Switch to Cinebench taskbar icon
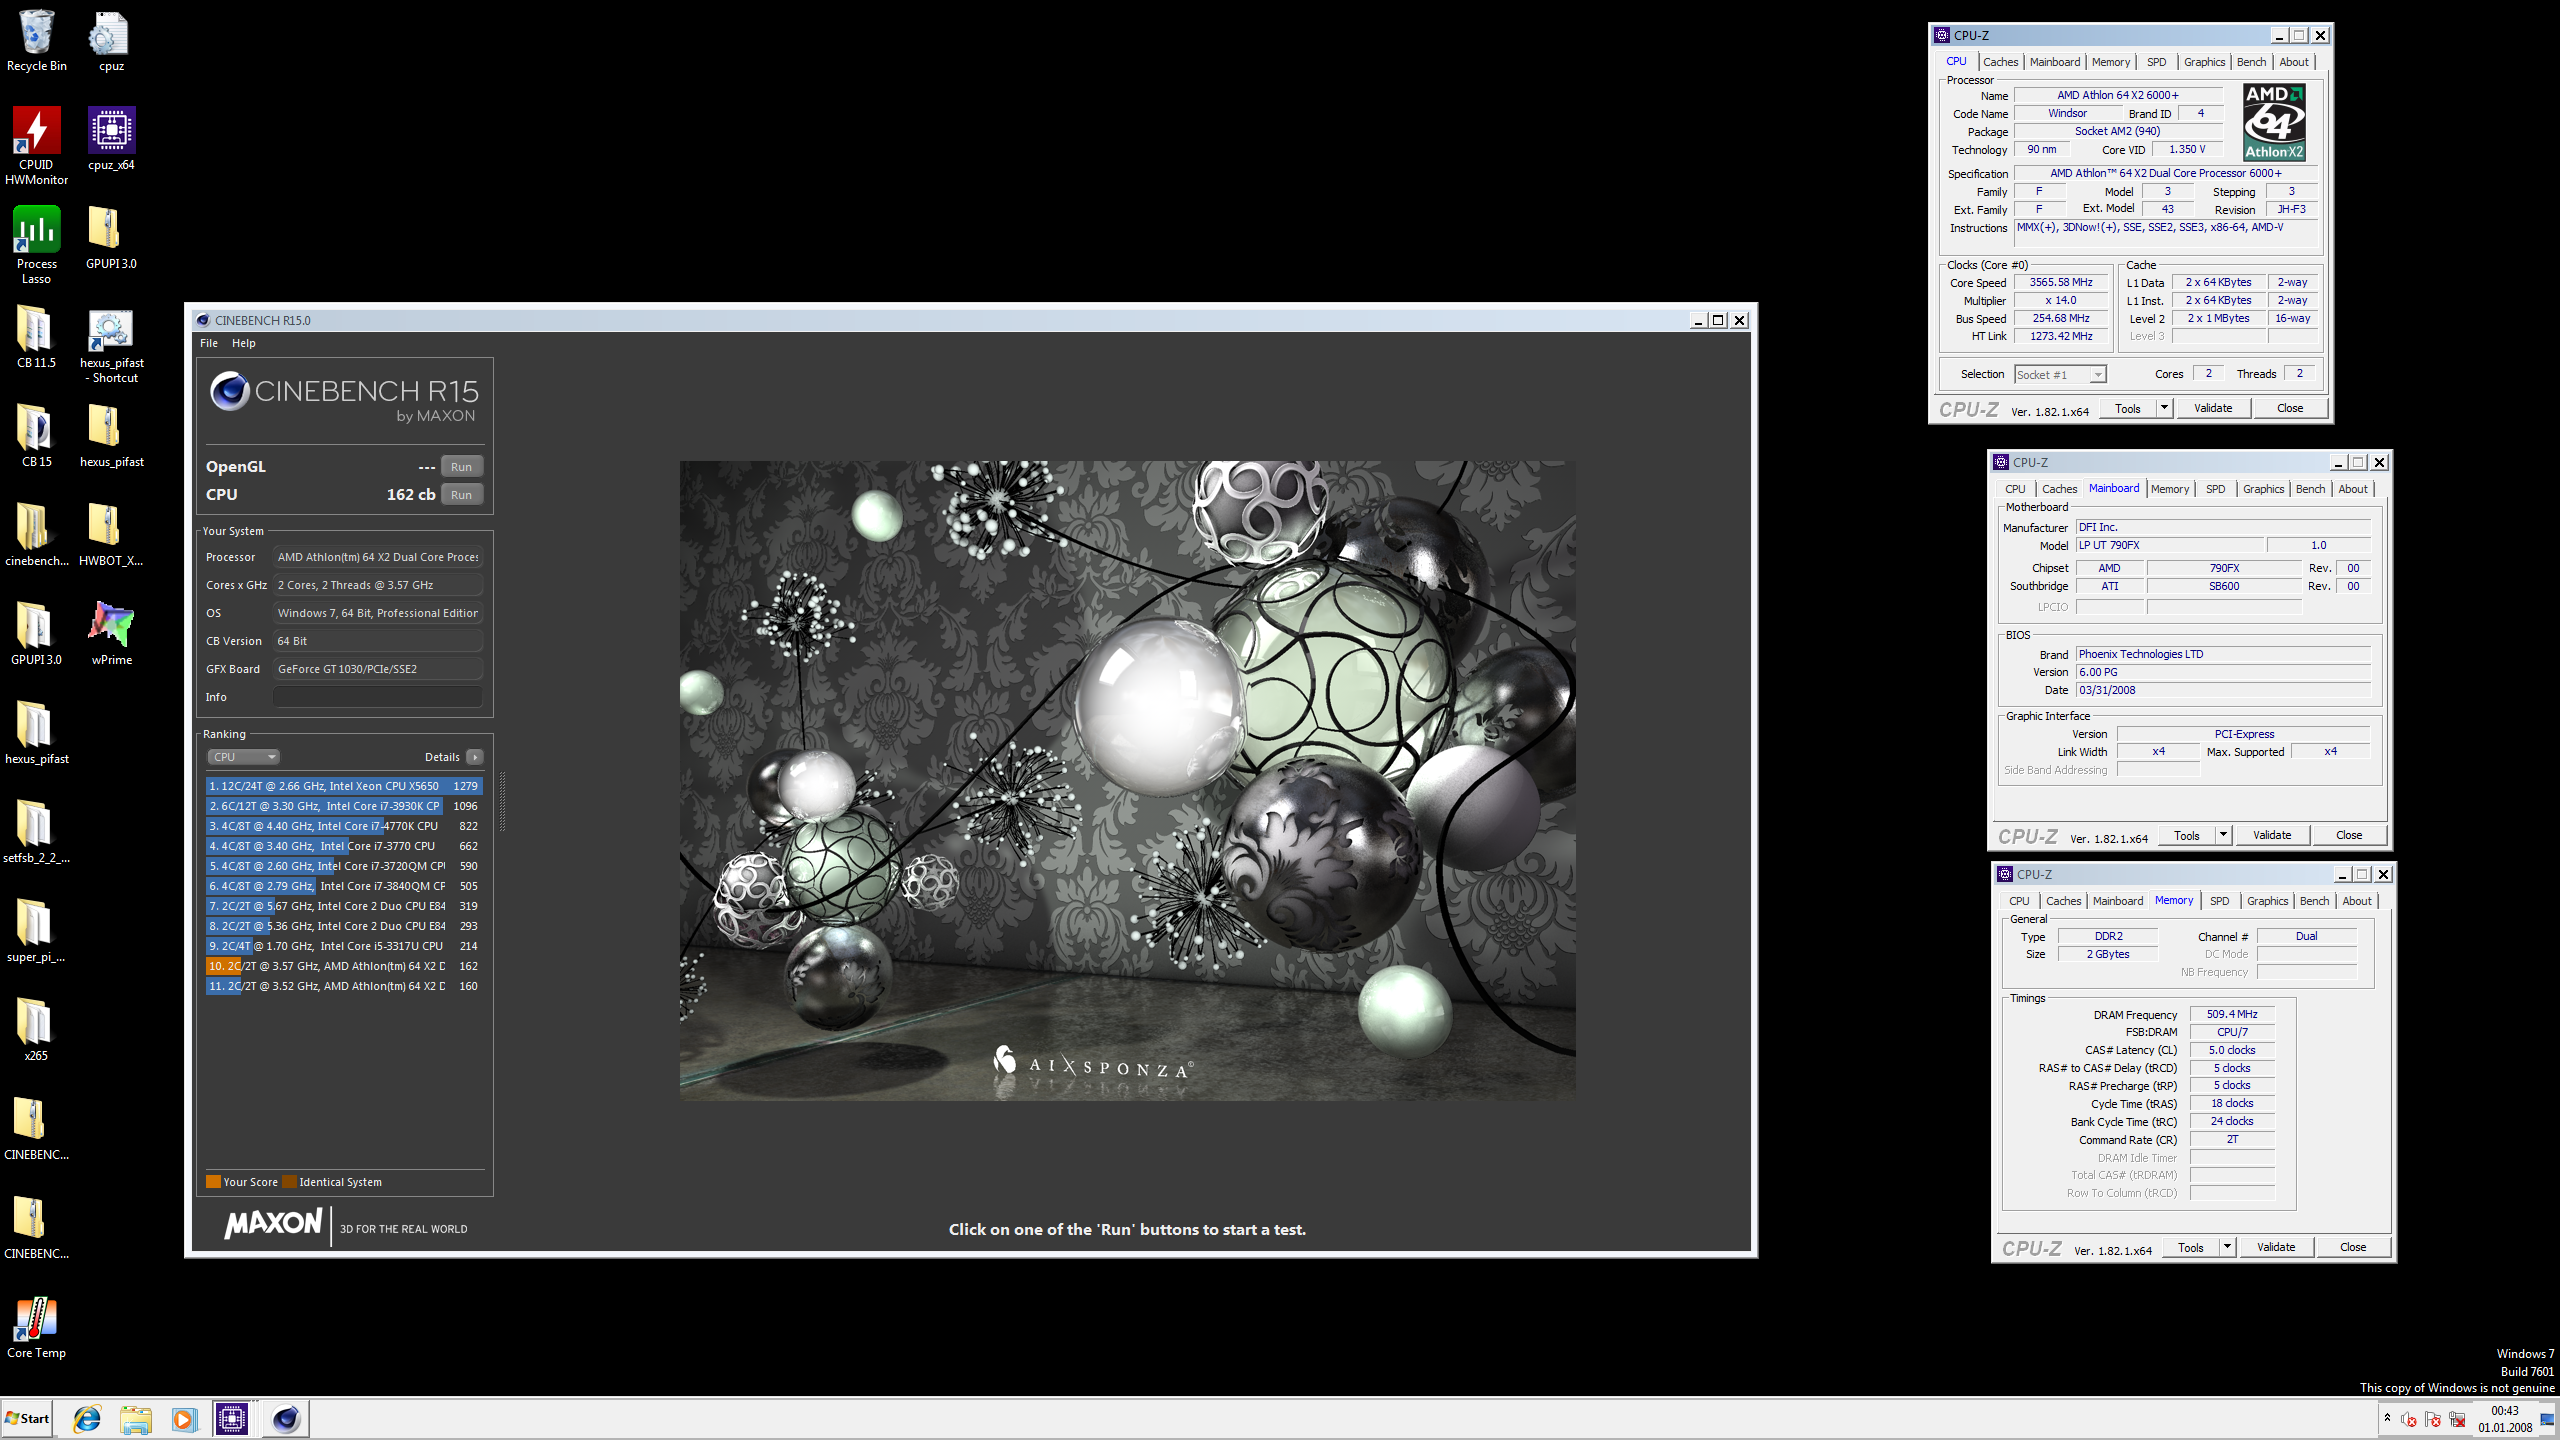The image size is (2560, 1440). click(x=285, y=1419)
